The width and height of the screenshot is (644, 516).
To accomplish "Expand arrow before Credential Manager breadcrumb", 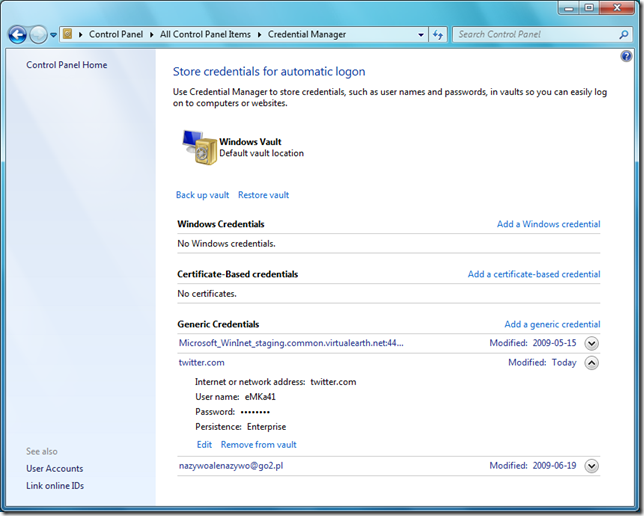I will pyautogui.click(x=260, y=35).
